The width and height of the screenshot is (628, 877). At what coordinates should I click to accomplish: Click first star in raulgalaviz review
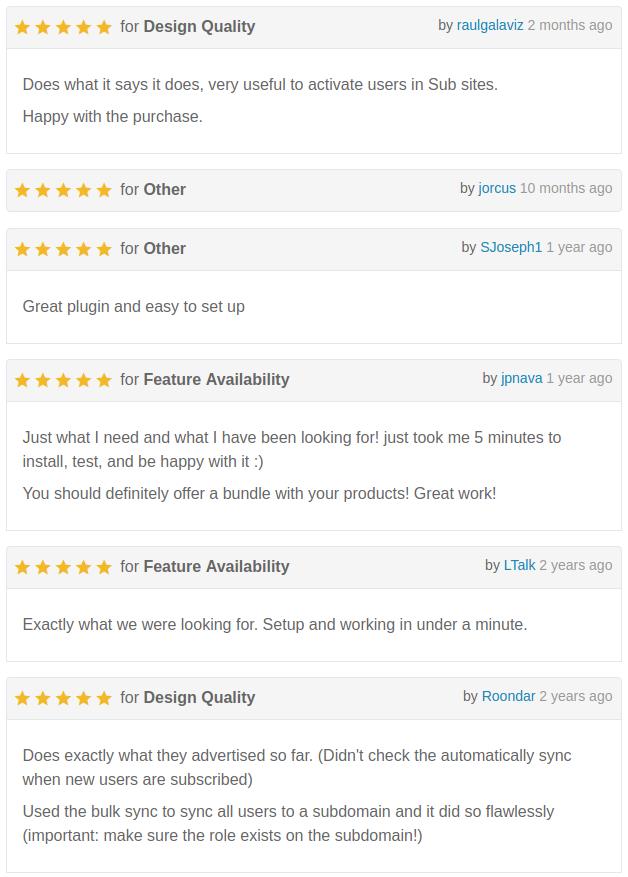(x=22, y=27)
